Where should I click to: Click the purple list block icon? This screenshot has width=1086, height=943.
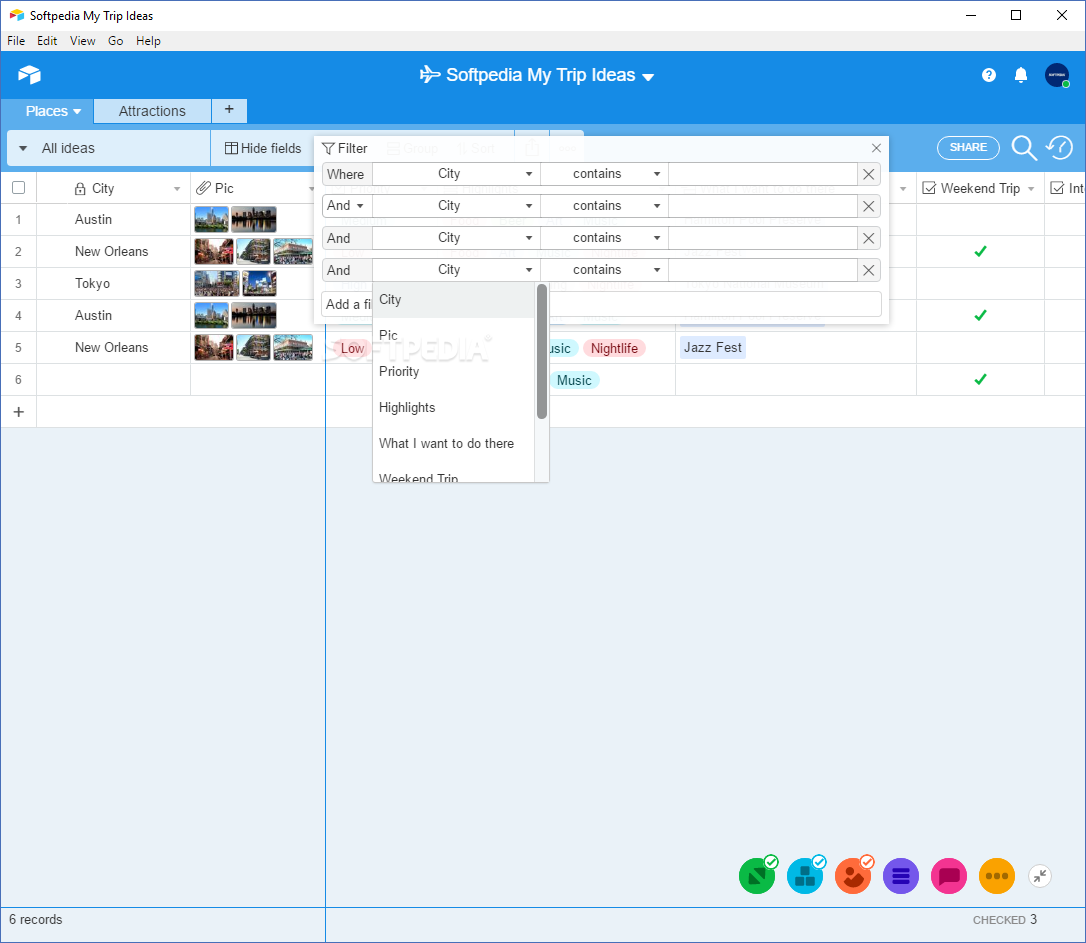pos(901,876)
